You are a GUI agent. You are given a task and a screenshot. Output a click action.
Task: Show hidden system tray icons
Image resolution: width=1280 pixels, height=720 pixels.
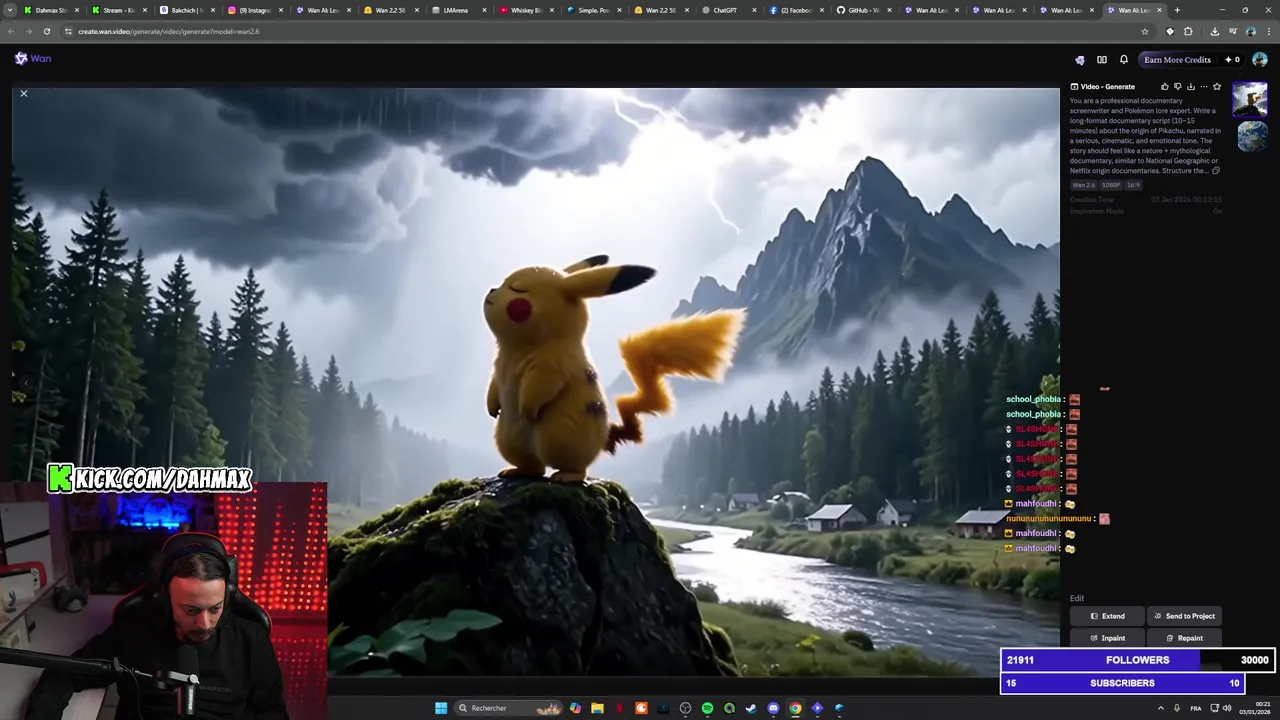pos(1161,708)
